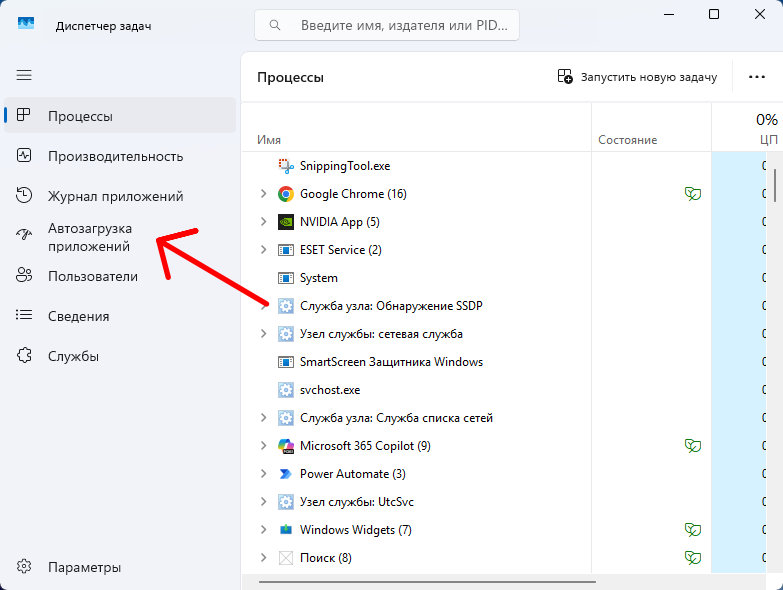Open the hamburger navigation menu
Image resolution: width=783 pixels, height=590 pixels.
tap(24, 75)
